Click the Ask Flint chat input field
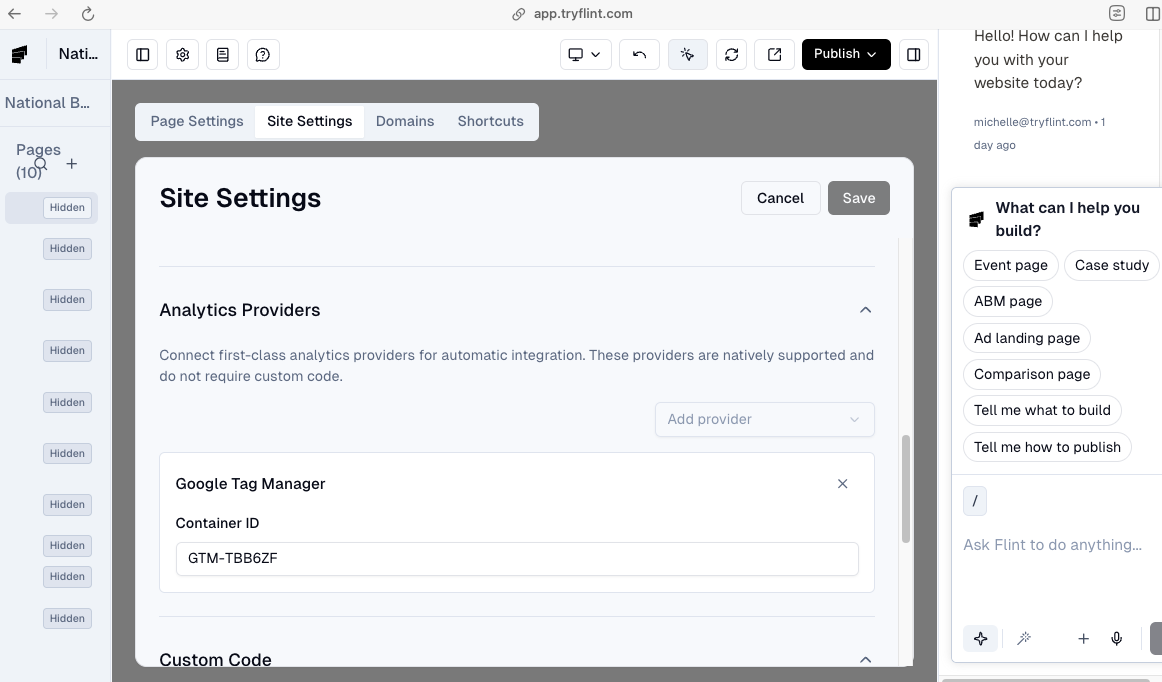 (1056, 545)
